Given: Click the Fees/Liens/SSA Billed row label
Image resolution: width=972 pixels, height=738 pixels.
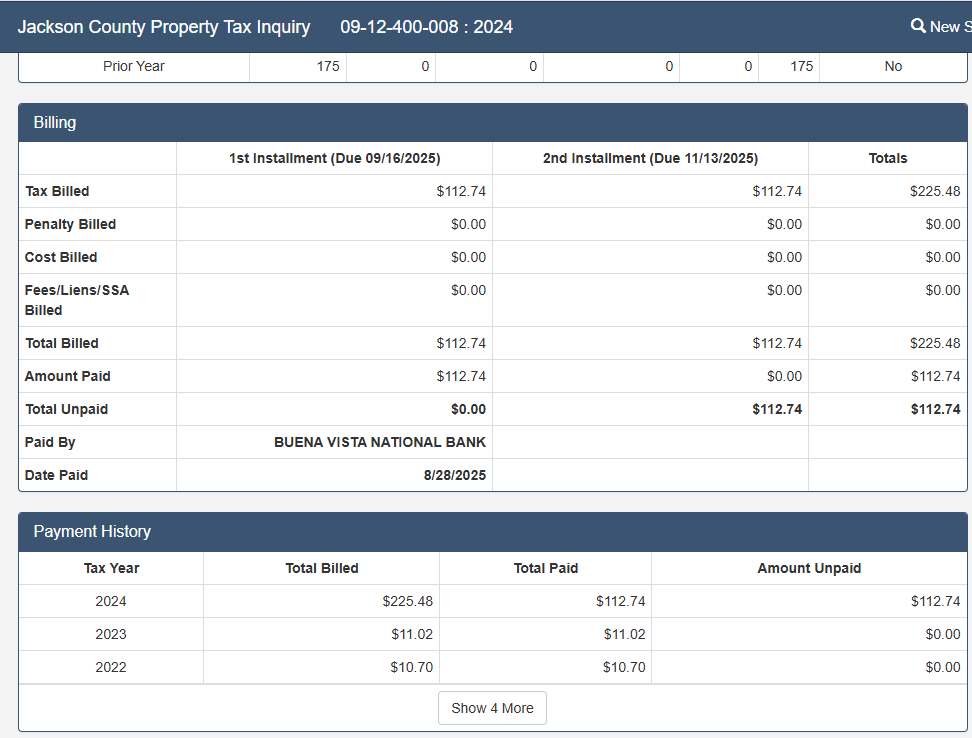Looking at the screenshot, I should tap(77, 300).
